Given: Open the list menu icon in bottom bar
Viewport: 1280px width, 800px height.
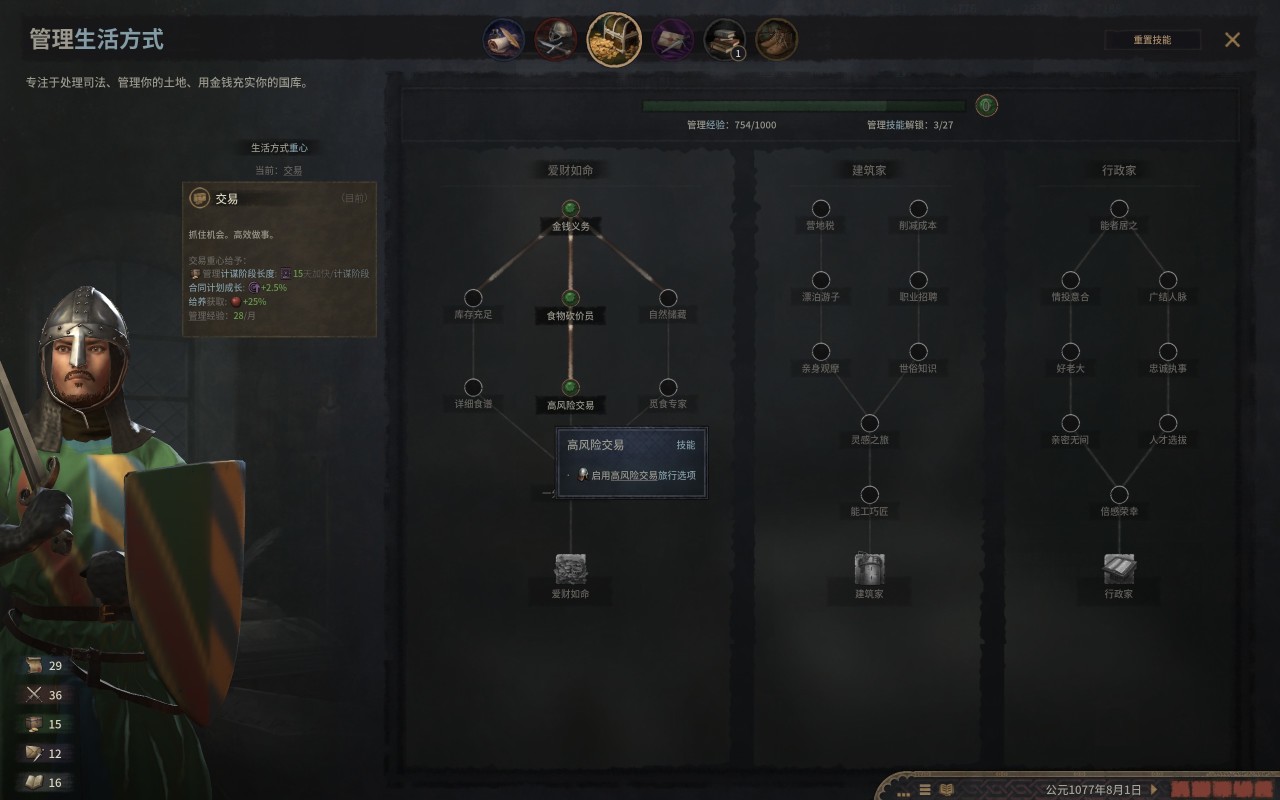Looking at the screenshot, I should coord(925,790).
